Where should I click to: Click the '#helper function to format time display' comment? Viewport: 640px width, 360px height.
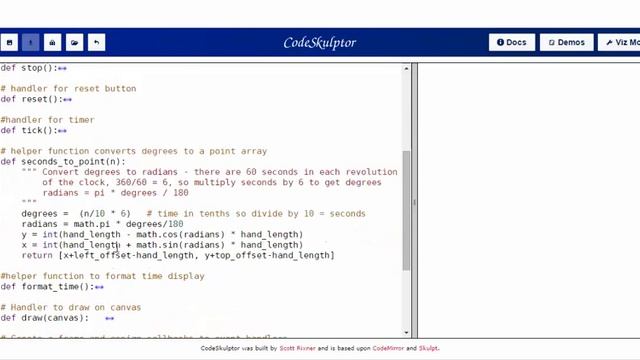click(102, 276)
